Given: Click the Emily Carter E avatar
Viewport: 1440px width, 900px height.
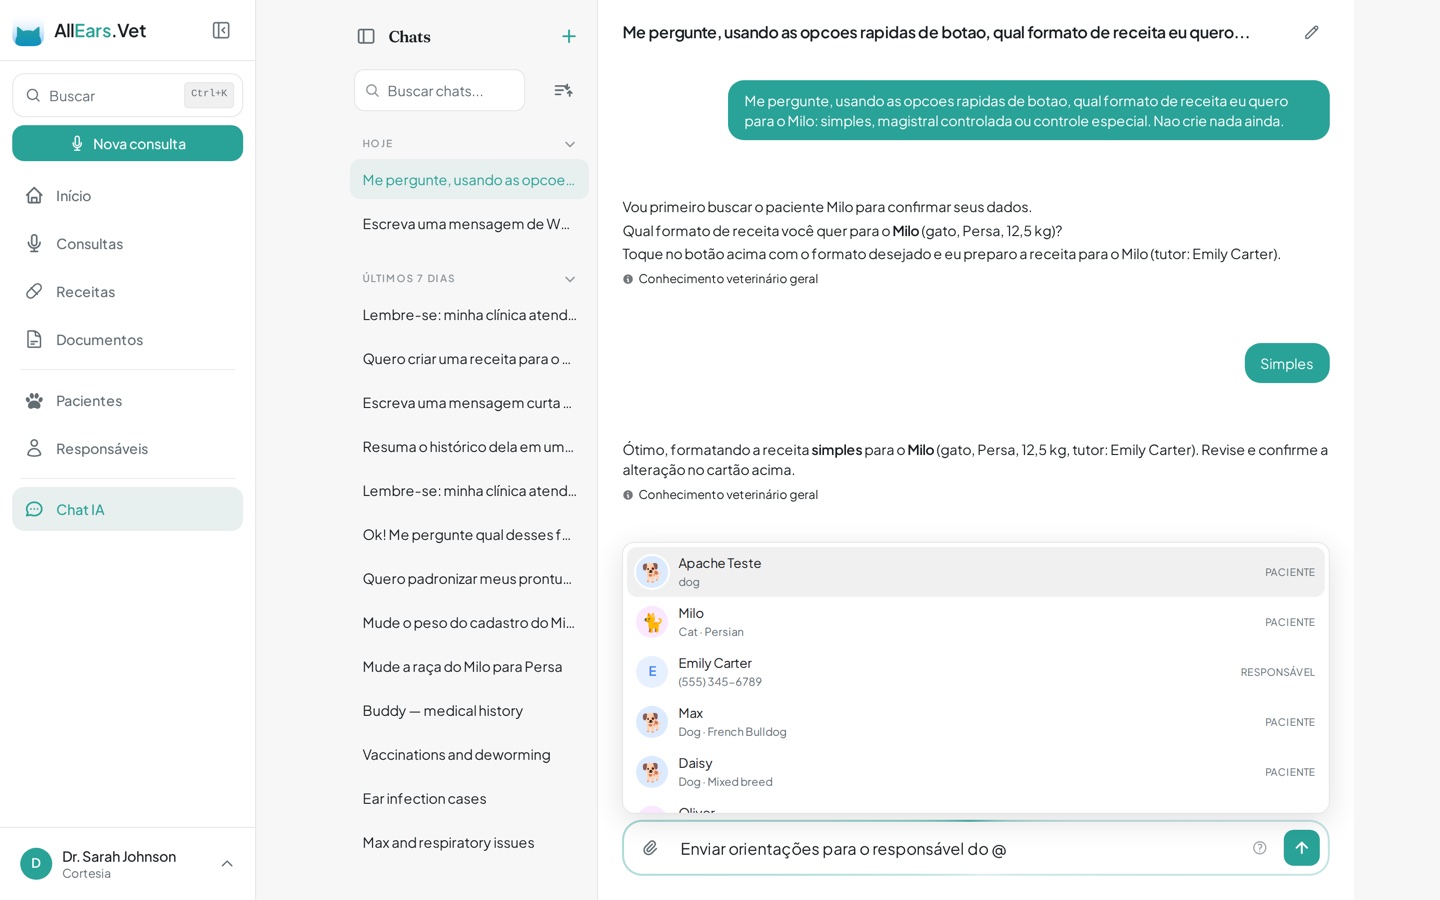Looking at the screenshot, I should 652,672.
